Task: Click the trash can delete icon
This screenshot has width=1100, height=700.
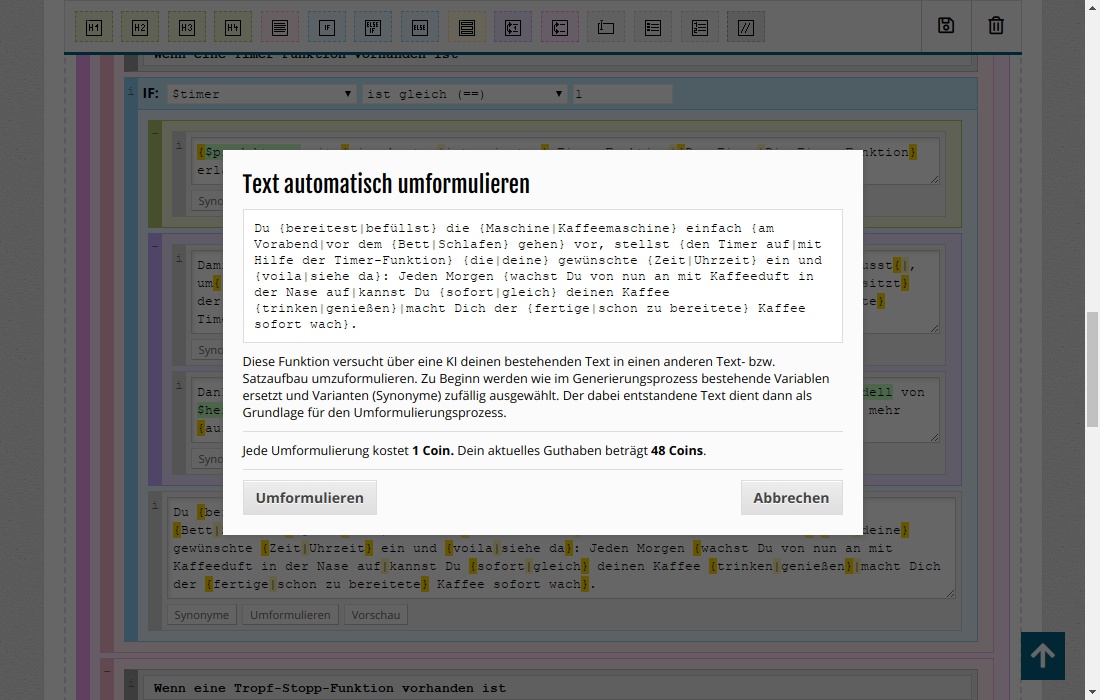Action: click(x=996, y=26)
